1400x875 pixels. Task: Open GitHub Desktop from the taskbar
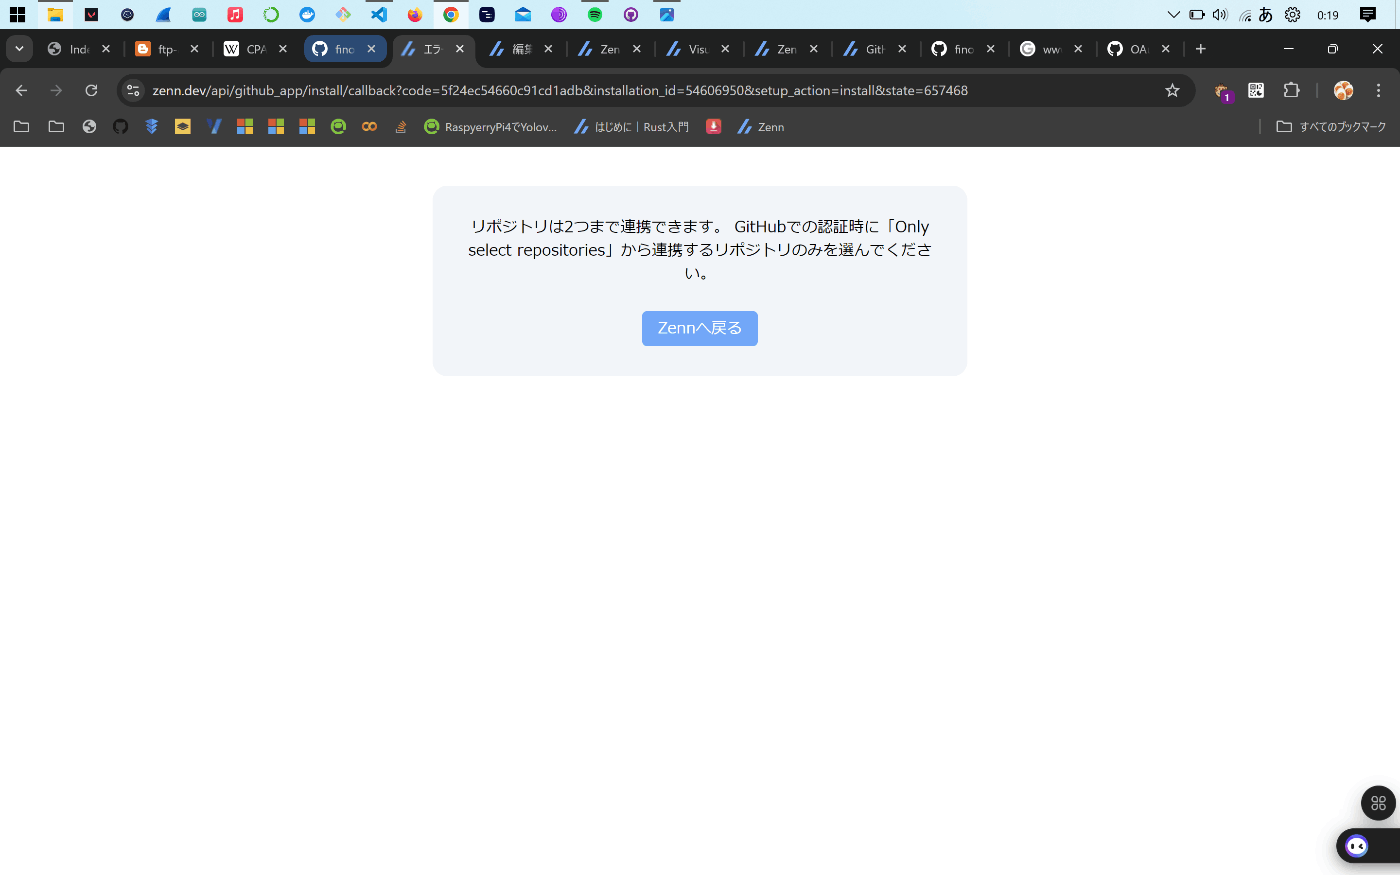click(631, 15)
